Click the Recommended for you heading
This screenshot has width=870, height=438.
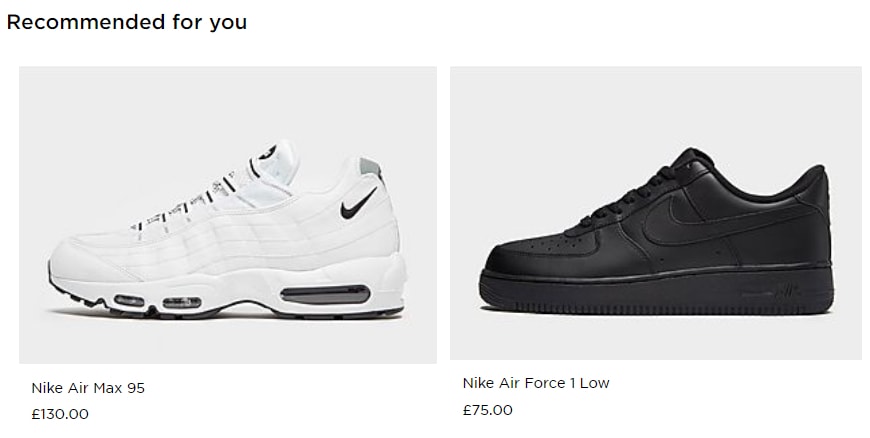(x=127, y=22)
